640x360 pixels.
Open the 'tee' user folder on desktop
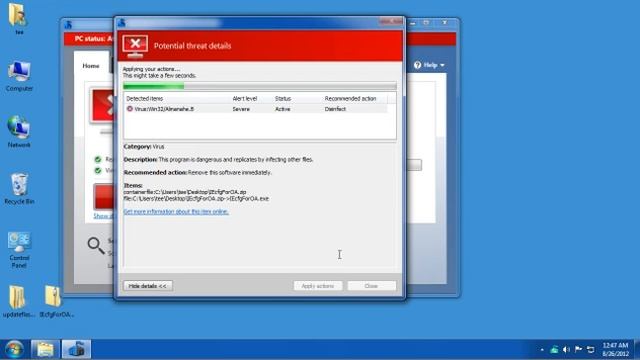pyautogui.click(x=18, y=18)
